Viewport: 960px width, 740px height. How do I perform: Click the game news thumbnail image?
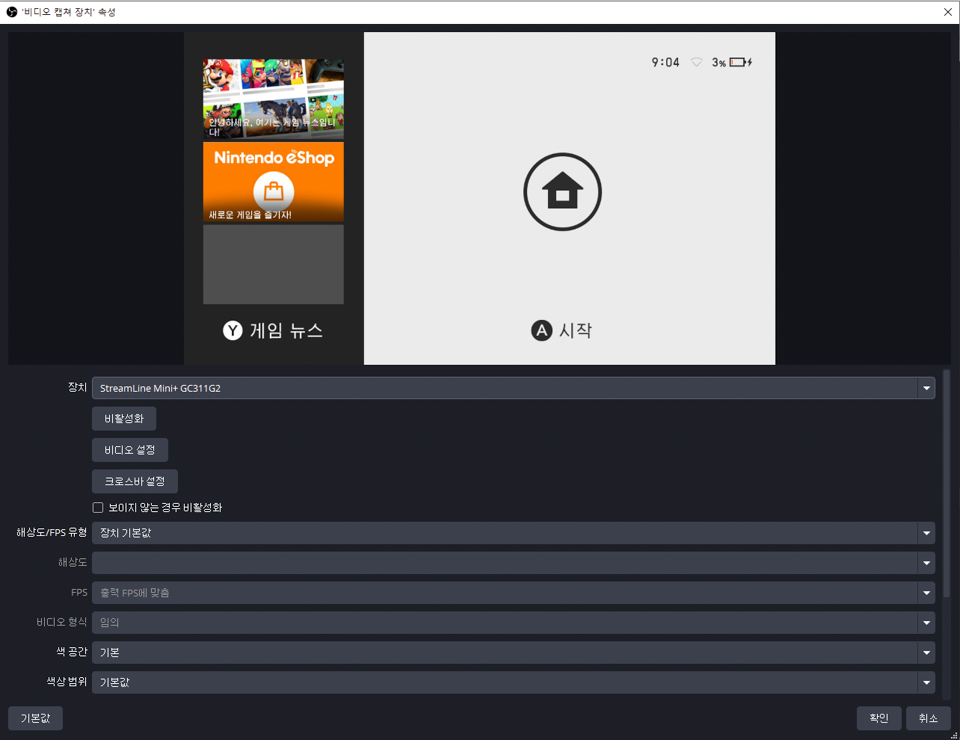coord(273,99)
